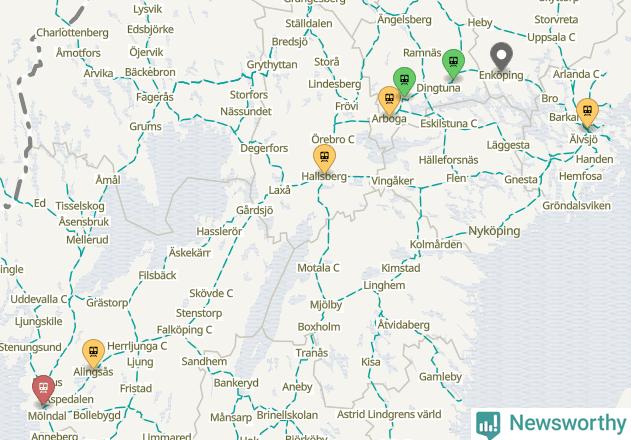631x440 pixels.
Task: Click the Charlottenberg station label
Action: tap(72, 33)
